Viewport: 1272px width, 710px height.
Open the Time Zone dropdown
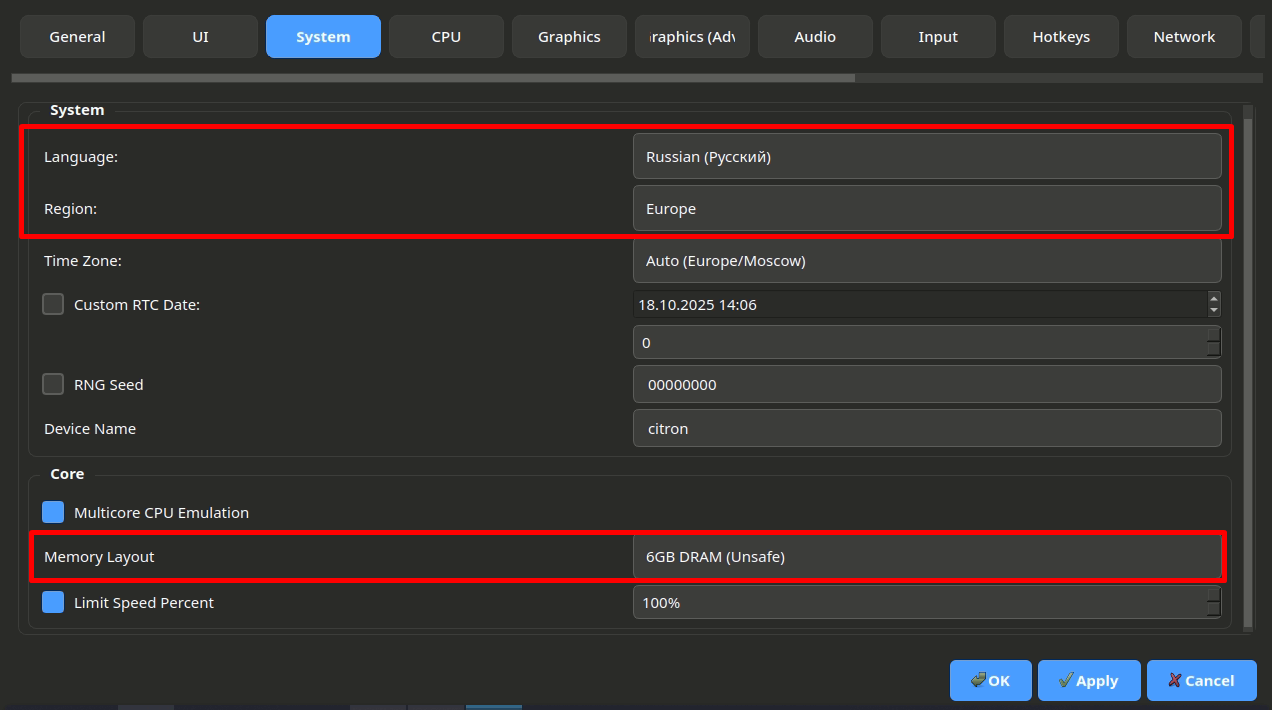coord(926,261)
